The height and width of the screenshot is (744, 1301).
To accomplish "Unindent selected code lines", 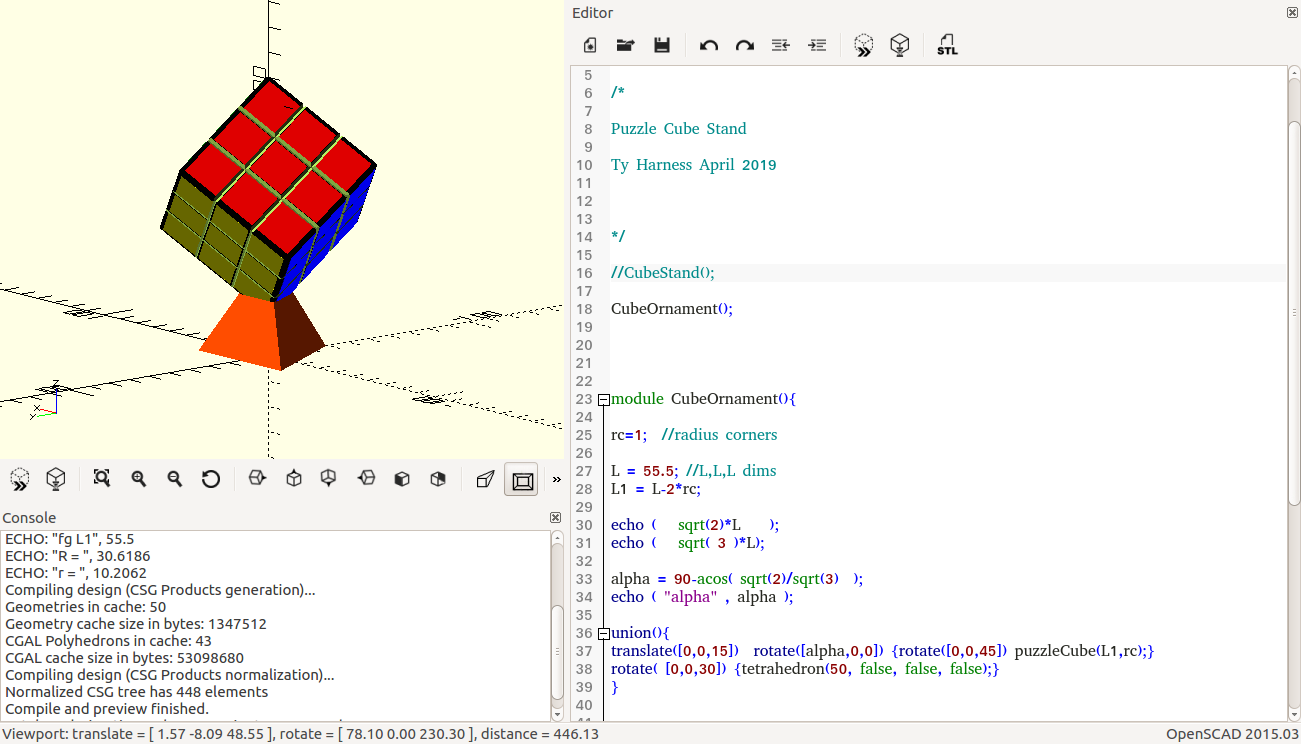I will [x=781, y=45].
